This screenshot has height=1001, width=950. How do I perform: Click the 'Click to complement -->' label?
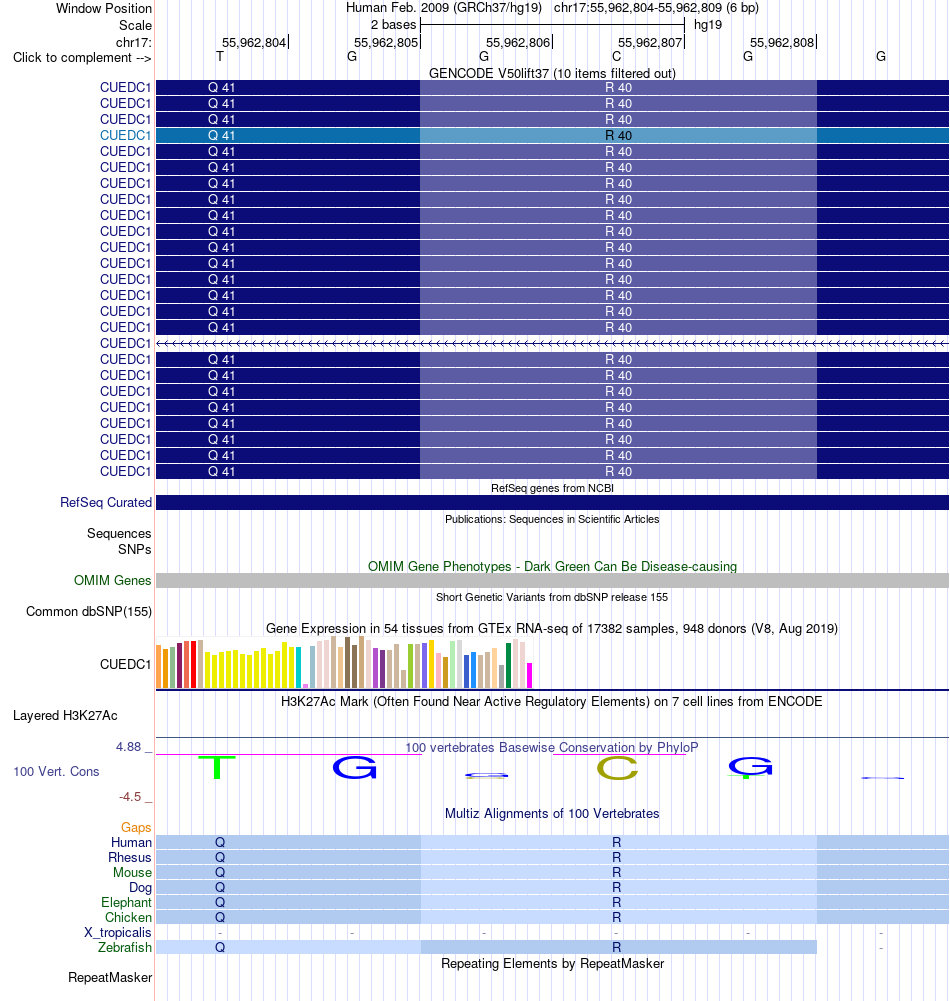(82, 57)
